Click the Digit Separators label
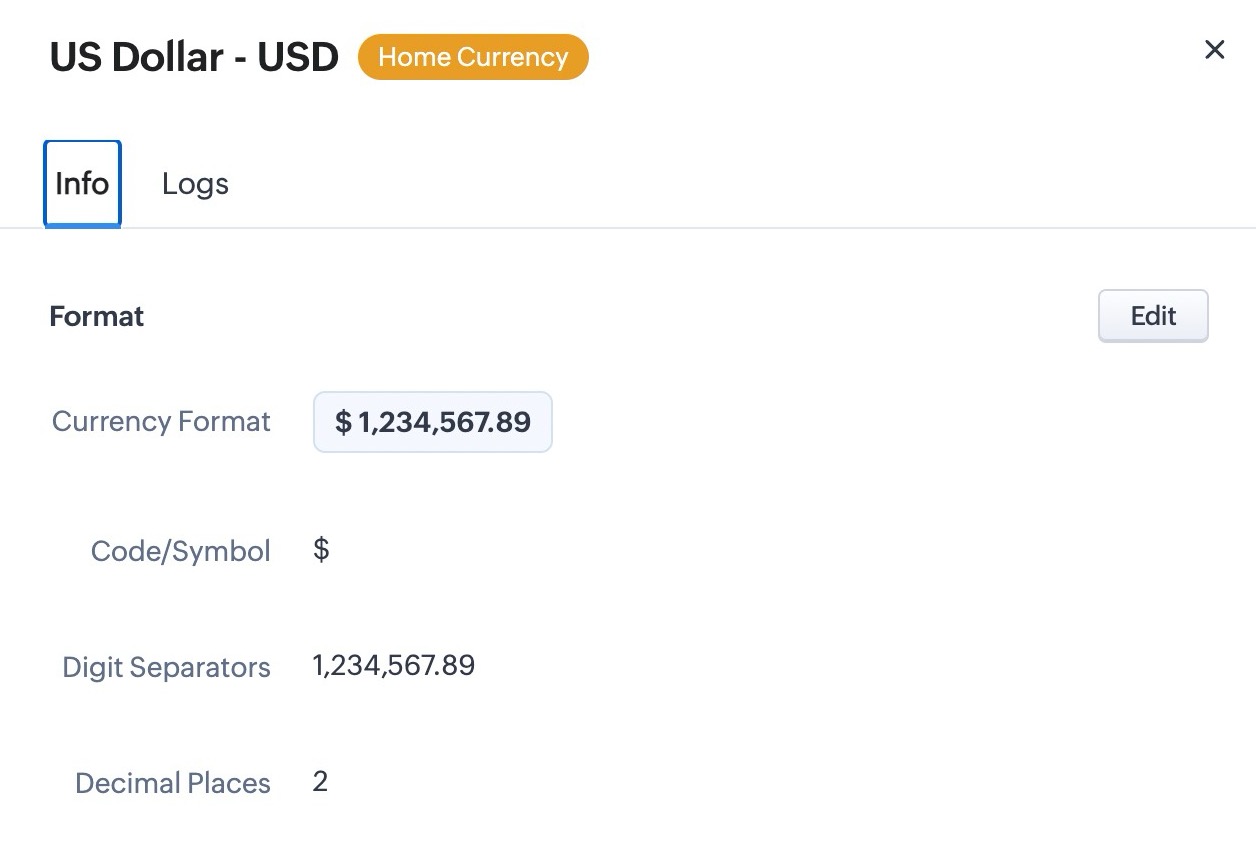Screen dimensions: 1256x865 [x=166, y=667]
